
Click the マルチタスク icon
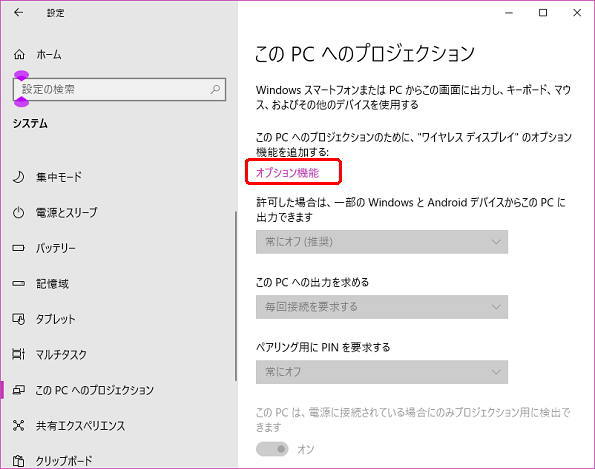[19, 354]
